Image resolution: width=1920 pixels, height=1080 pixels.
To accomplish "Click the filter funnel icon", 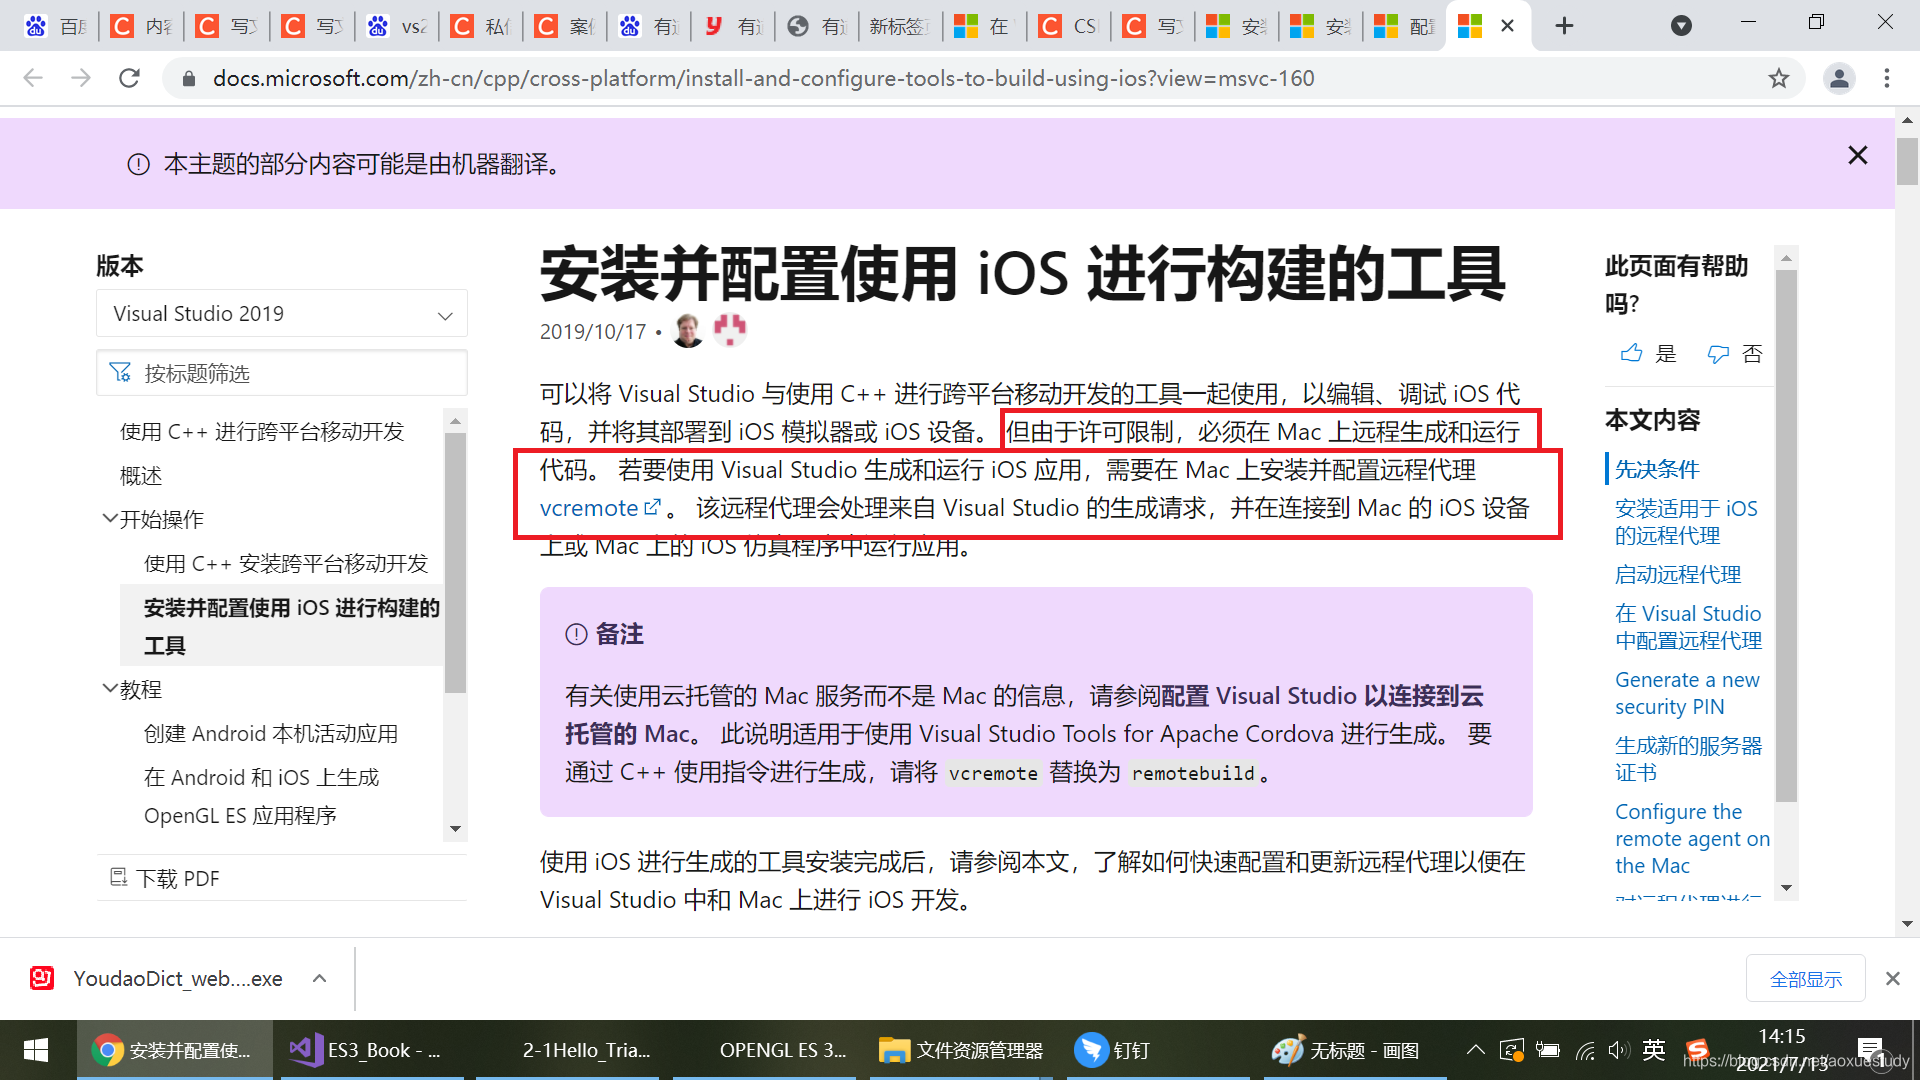I will [120, 373].
